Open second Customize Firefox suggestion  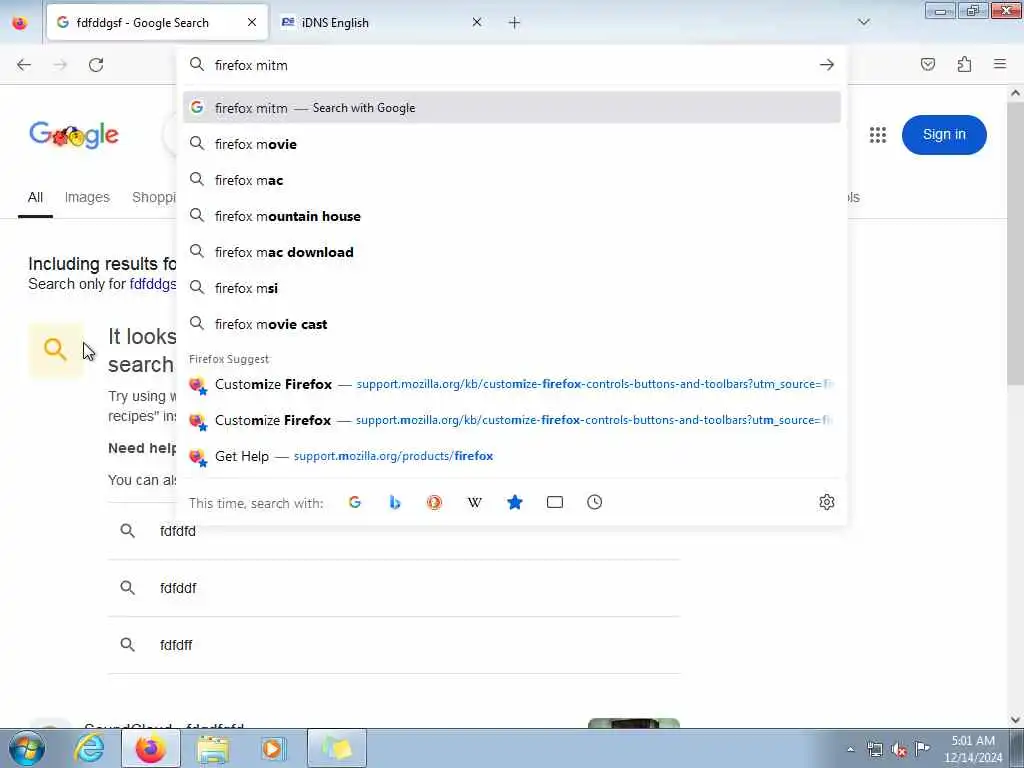coord(512,420)
